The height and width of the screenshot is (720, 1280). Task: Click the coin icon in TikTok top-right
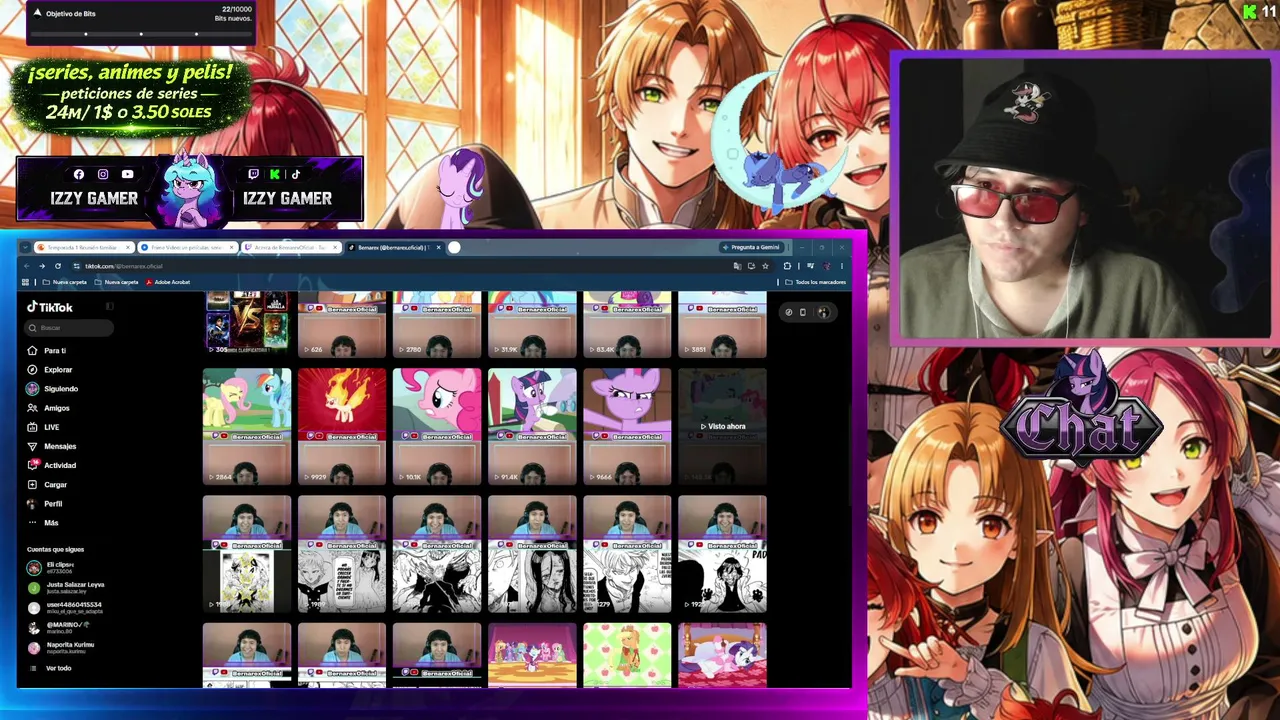788,312
